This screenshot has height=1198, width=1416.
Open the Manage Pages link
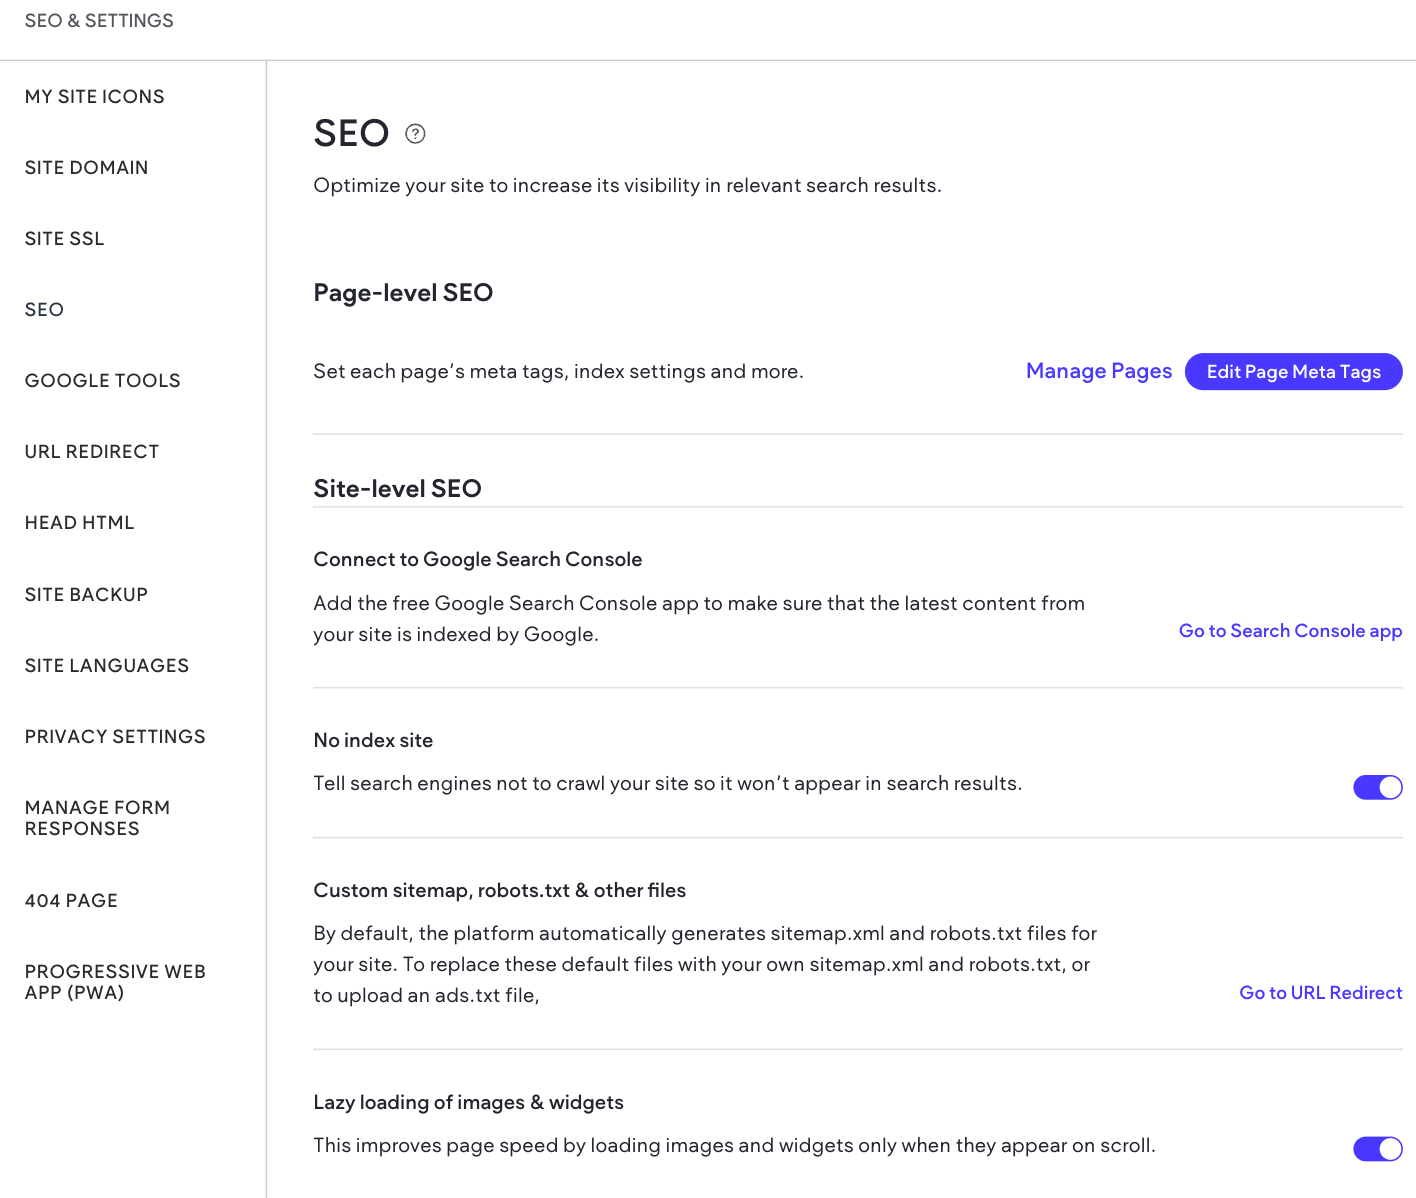pyautogui.click(x=1098, y=372)
